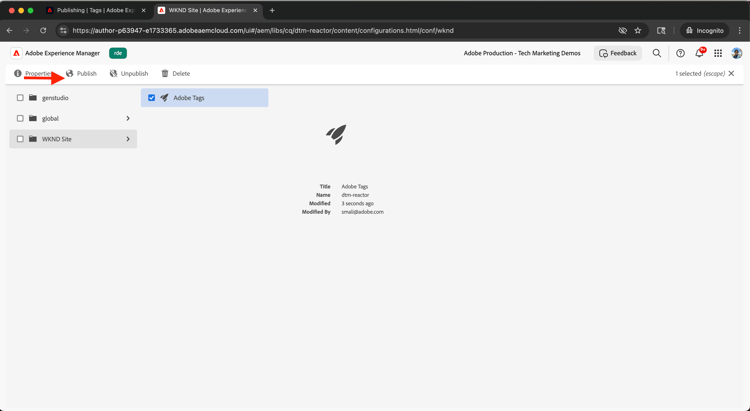
Task: Click the green rde environment badge
Action: [118, 53]
